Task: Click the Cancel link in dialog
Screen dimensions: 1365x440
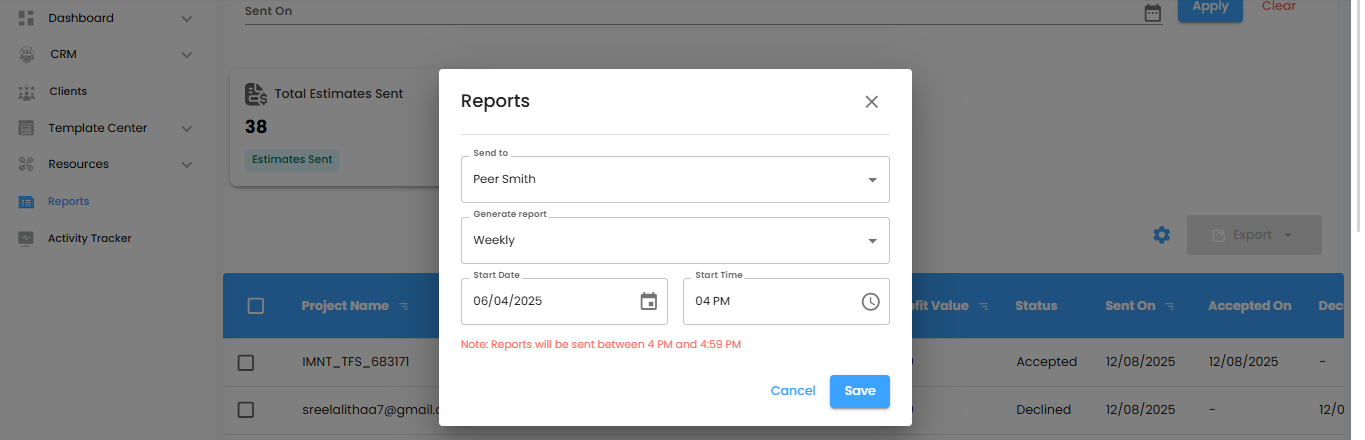Action: tap(792, 391)
